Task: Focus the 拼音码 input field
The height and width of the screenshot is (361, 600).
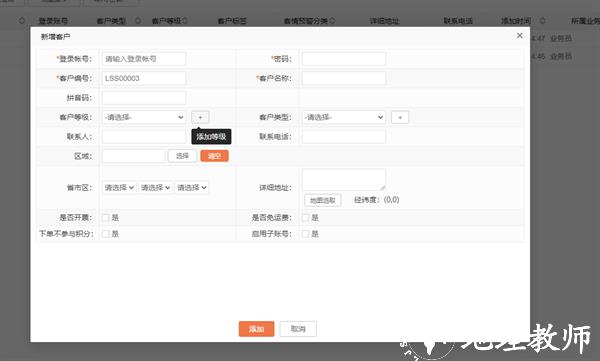Action: (144, 98)
